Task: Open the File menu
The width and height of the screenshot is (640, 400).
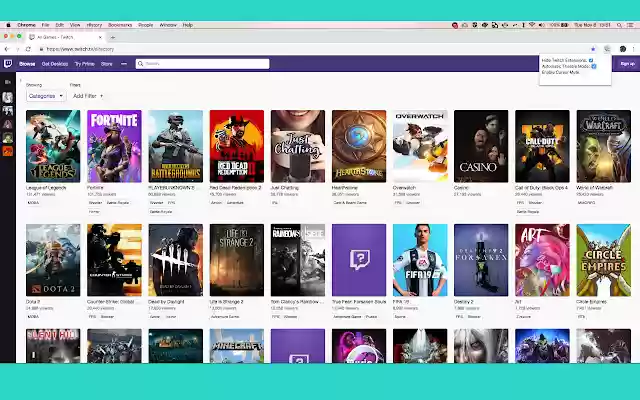Action: [45, 25]
